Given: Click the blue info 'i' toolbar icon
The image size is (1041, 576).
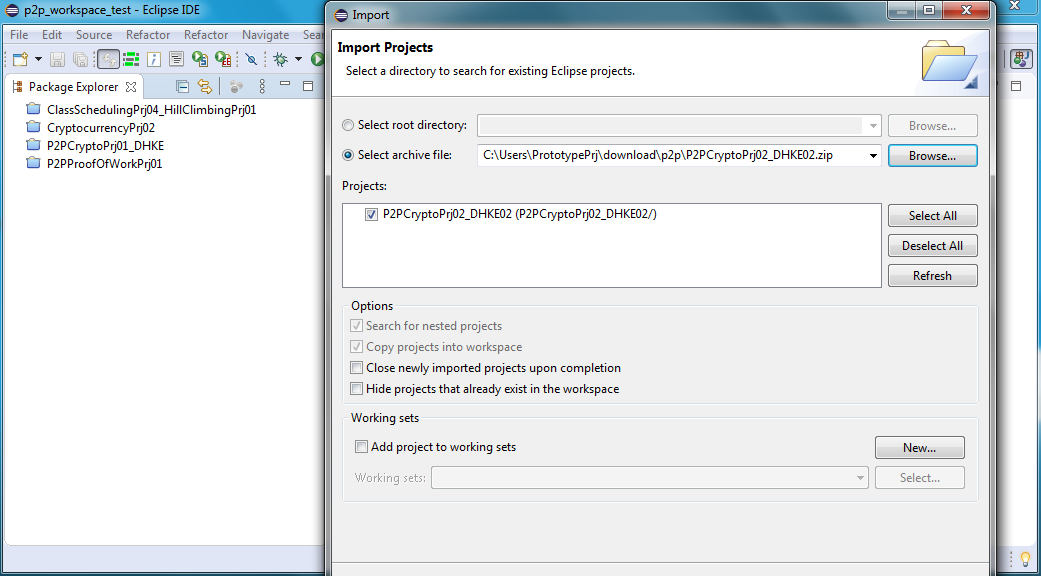Looking at the screenshot, I should (x=154, y=60).
